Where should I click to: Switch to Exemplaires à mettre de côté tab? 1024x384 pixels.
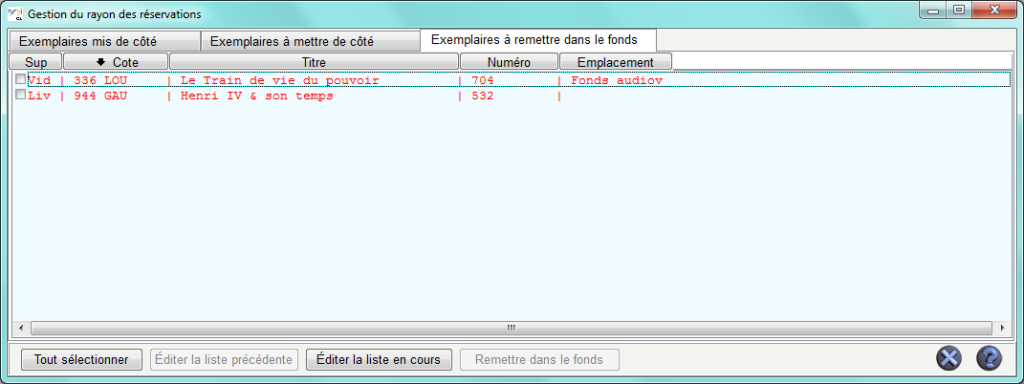pyautogui.click(x=310, y=41)
